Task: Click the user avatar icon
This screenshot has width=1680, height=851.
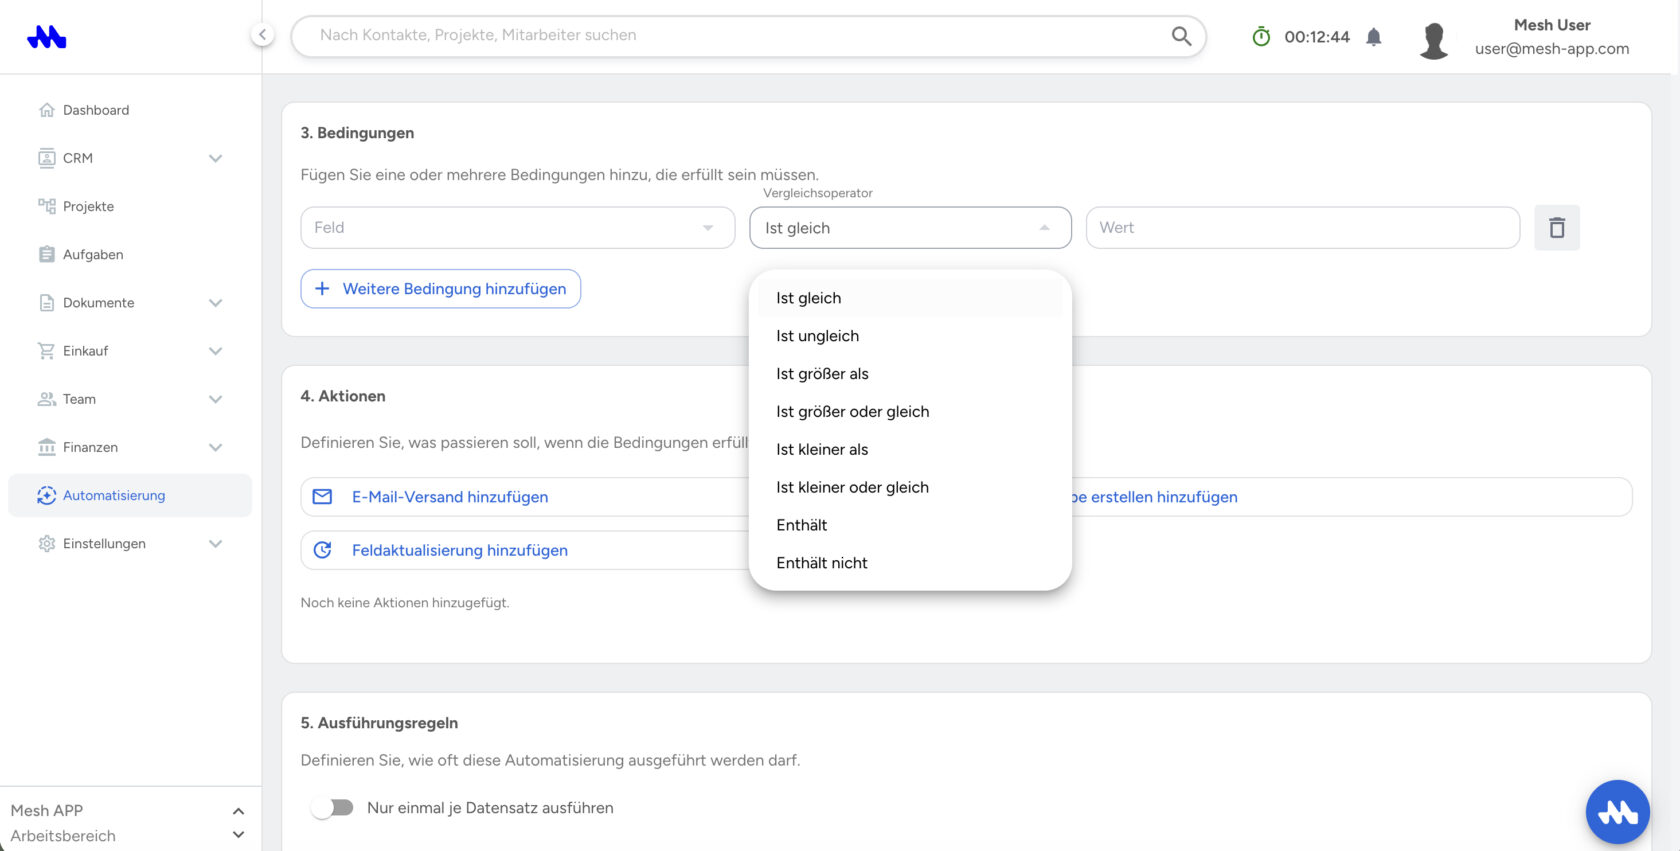Action: [x=1434, y=40]
